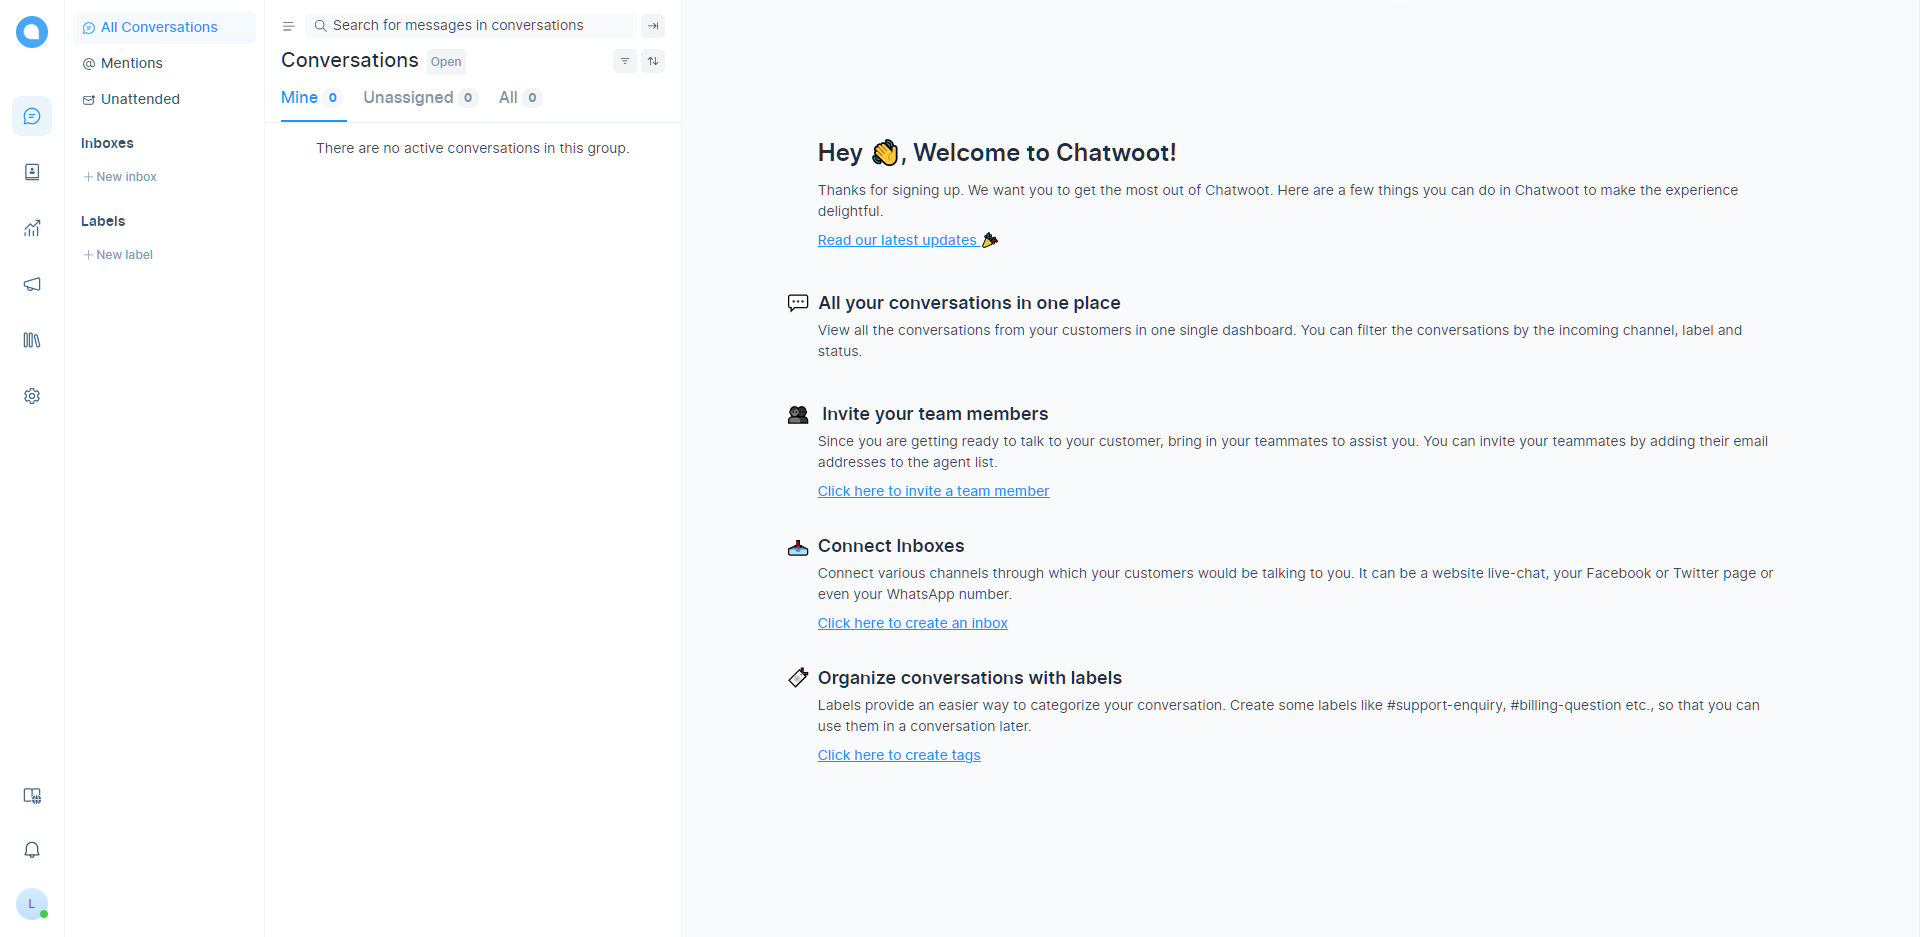Click the Conversations panel title
This screenshot has height=937, width=1920.
pyautogui.click(x=350, y=60)
